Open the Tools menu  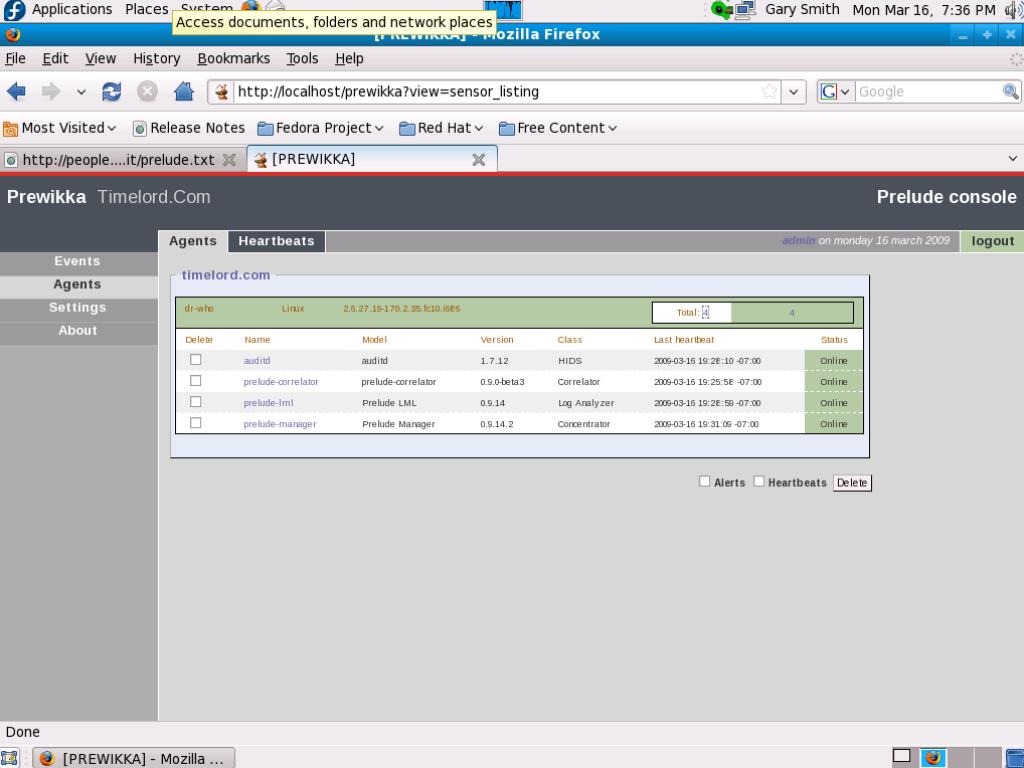pos(302,59)
